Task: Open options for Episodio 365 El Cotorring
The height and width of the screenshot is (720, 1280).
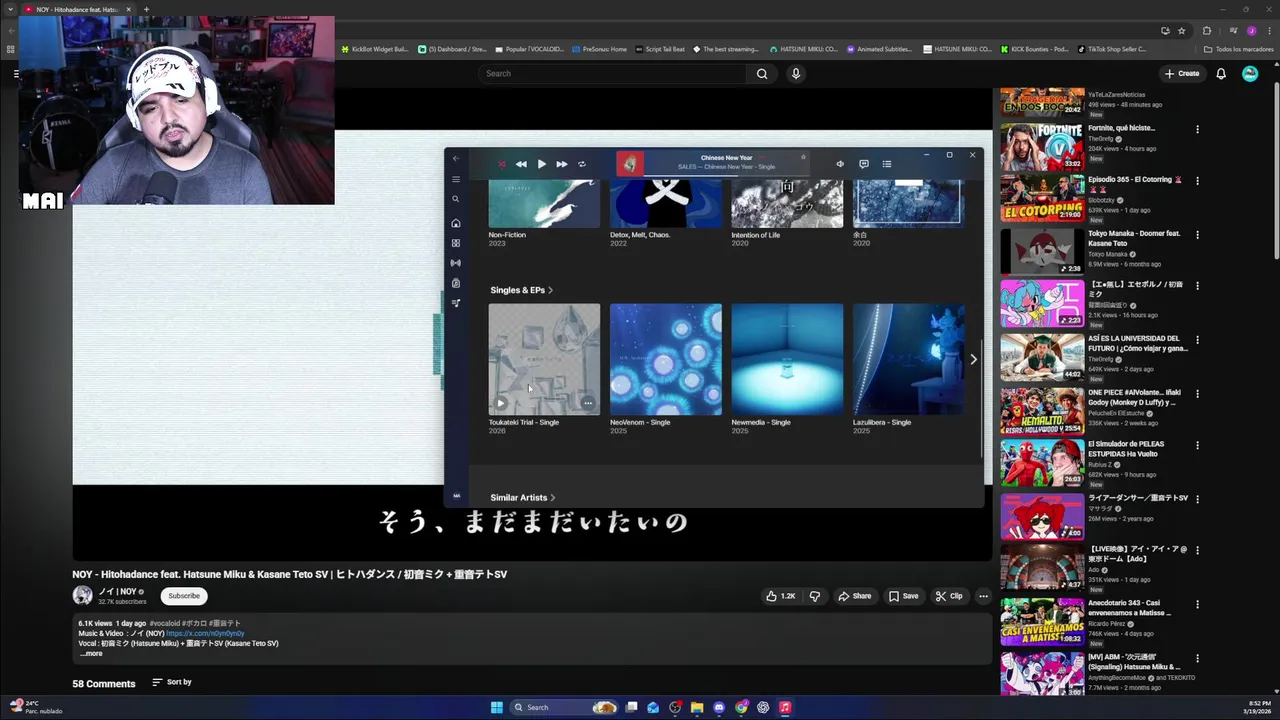Action: 1197,181
